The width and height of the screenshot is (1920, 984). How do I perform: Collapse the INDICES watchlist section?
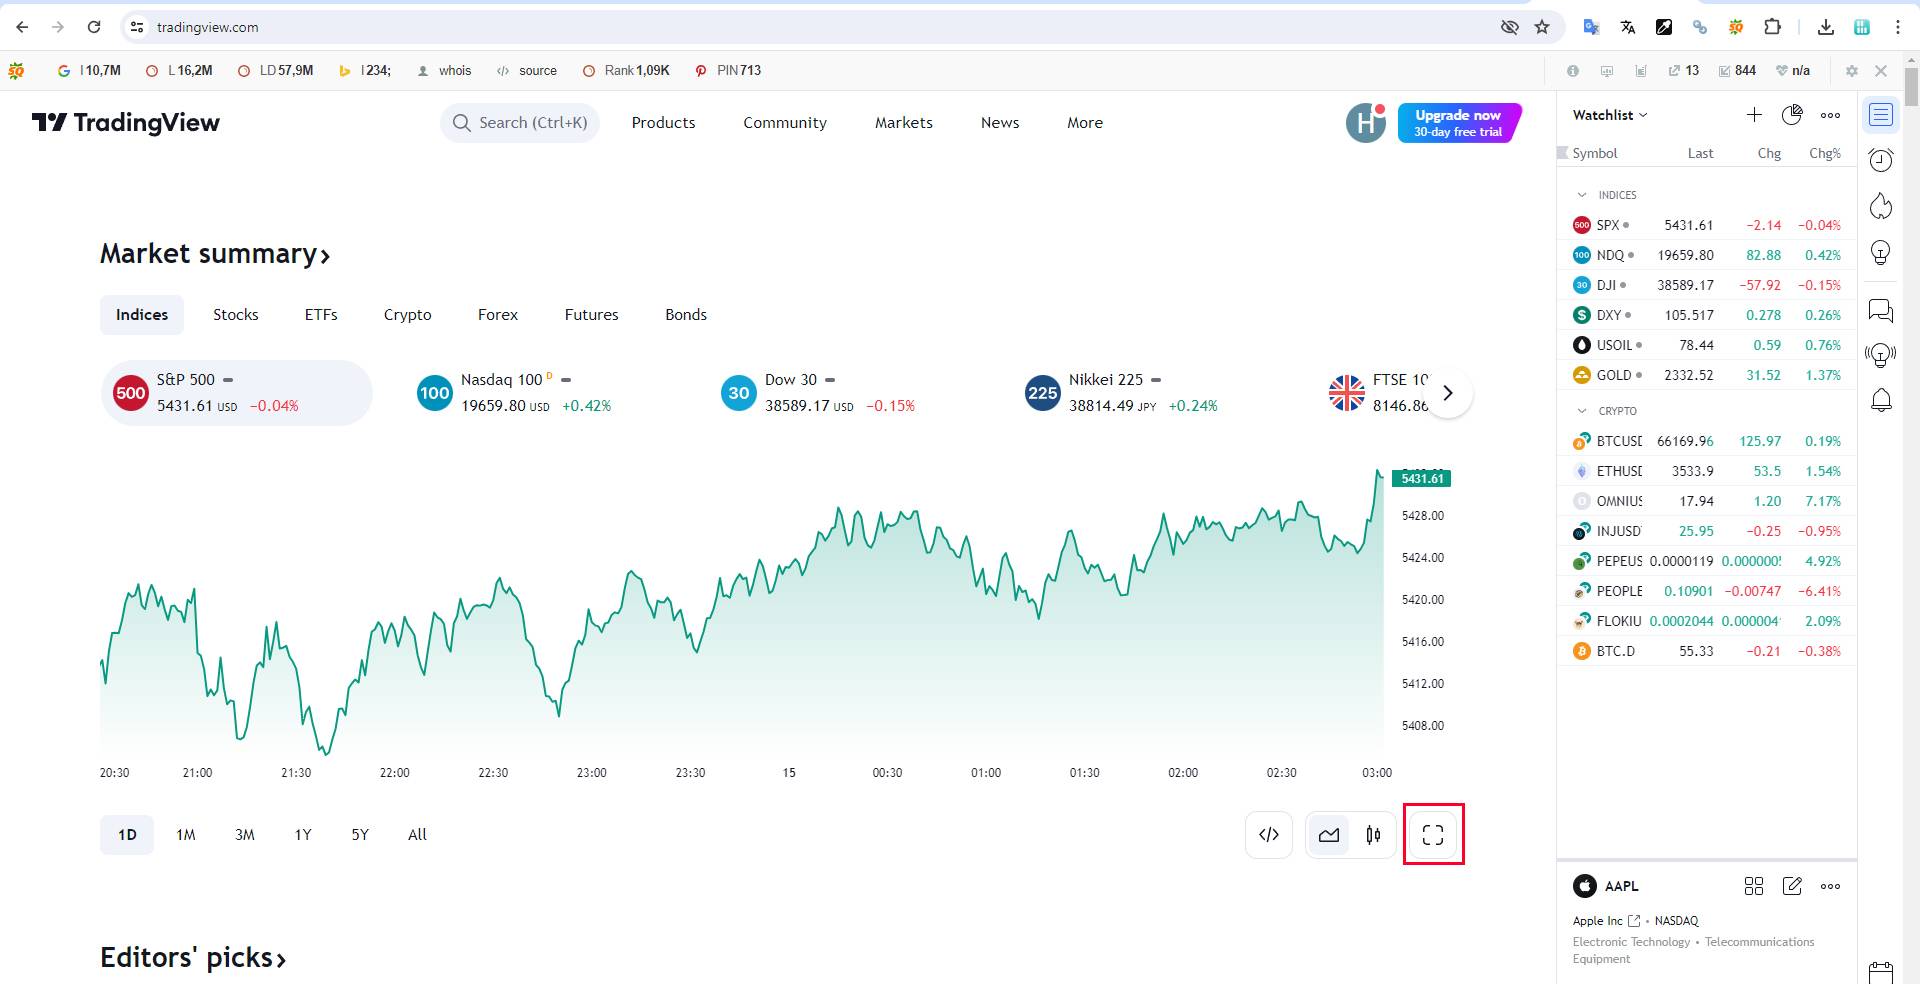pos(1582,195)
